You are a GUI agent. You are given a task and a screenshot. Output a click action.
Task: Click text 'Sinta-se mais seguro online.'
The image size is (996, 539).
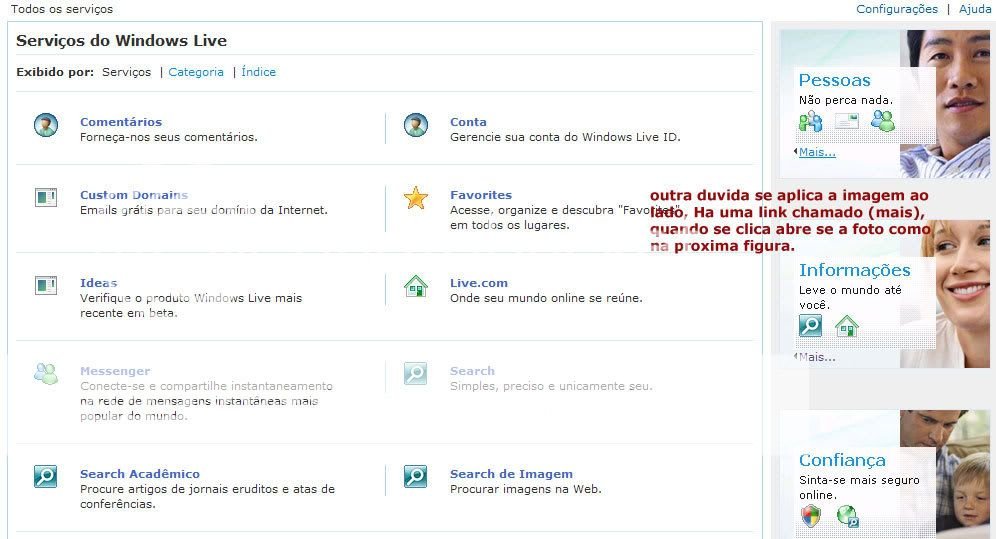[859, 488]
